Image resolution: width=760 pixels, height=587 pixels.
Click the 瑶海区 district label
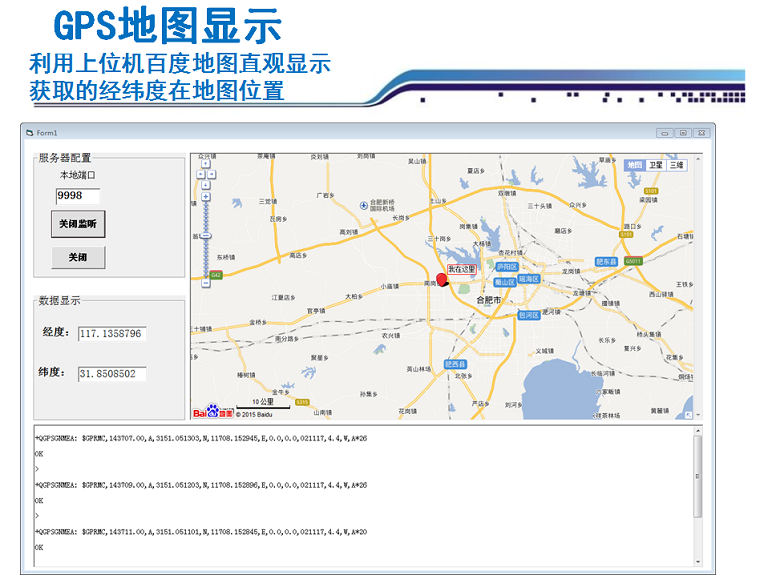click(529, 279)
